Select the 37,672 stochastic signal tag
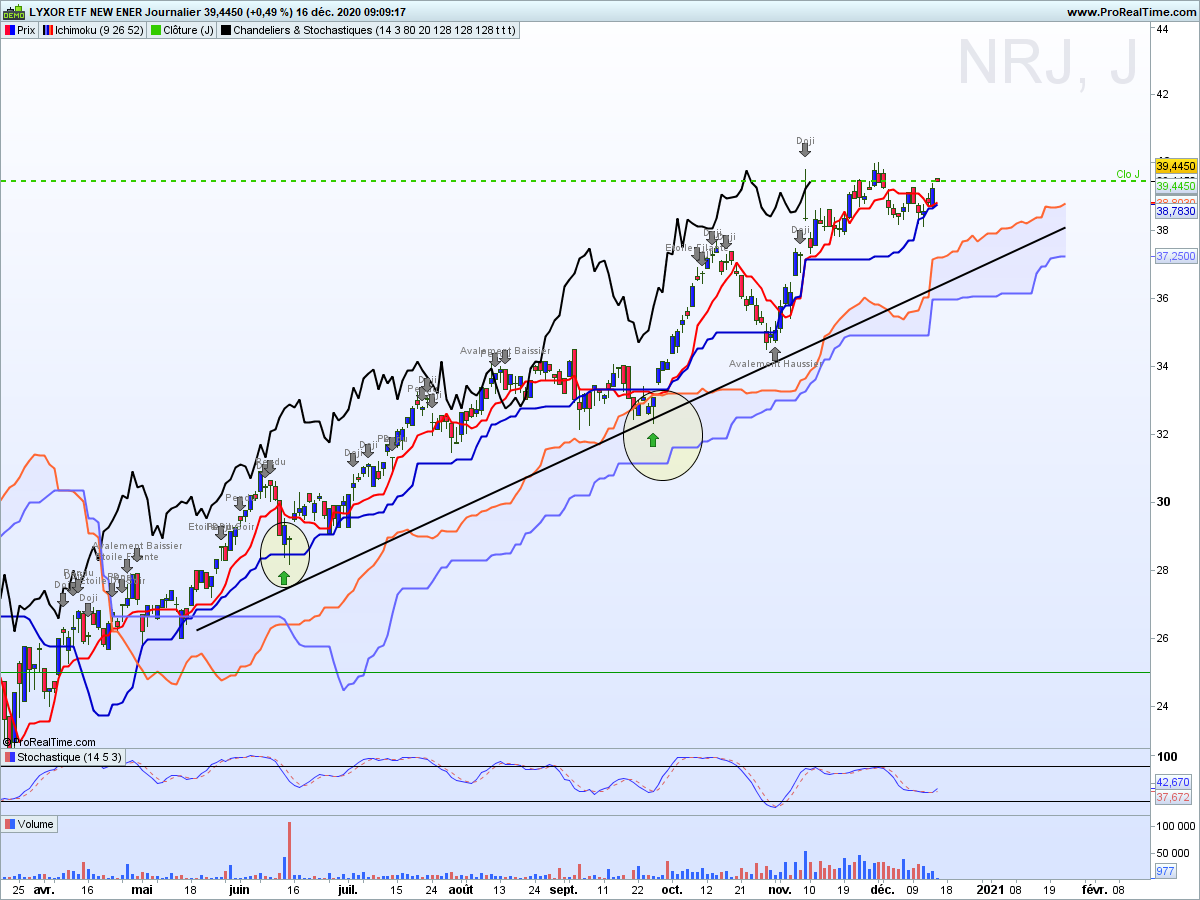 coord(1173,797)
